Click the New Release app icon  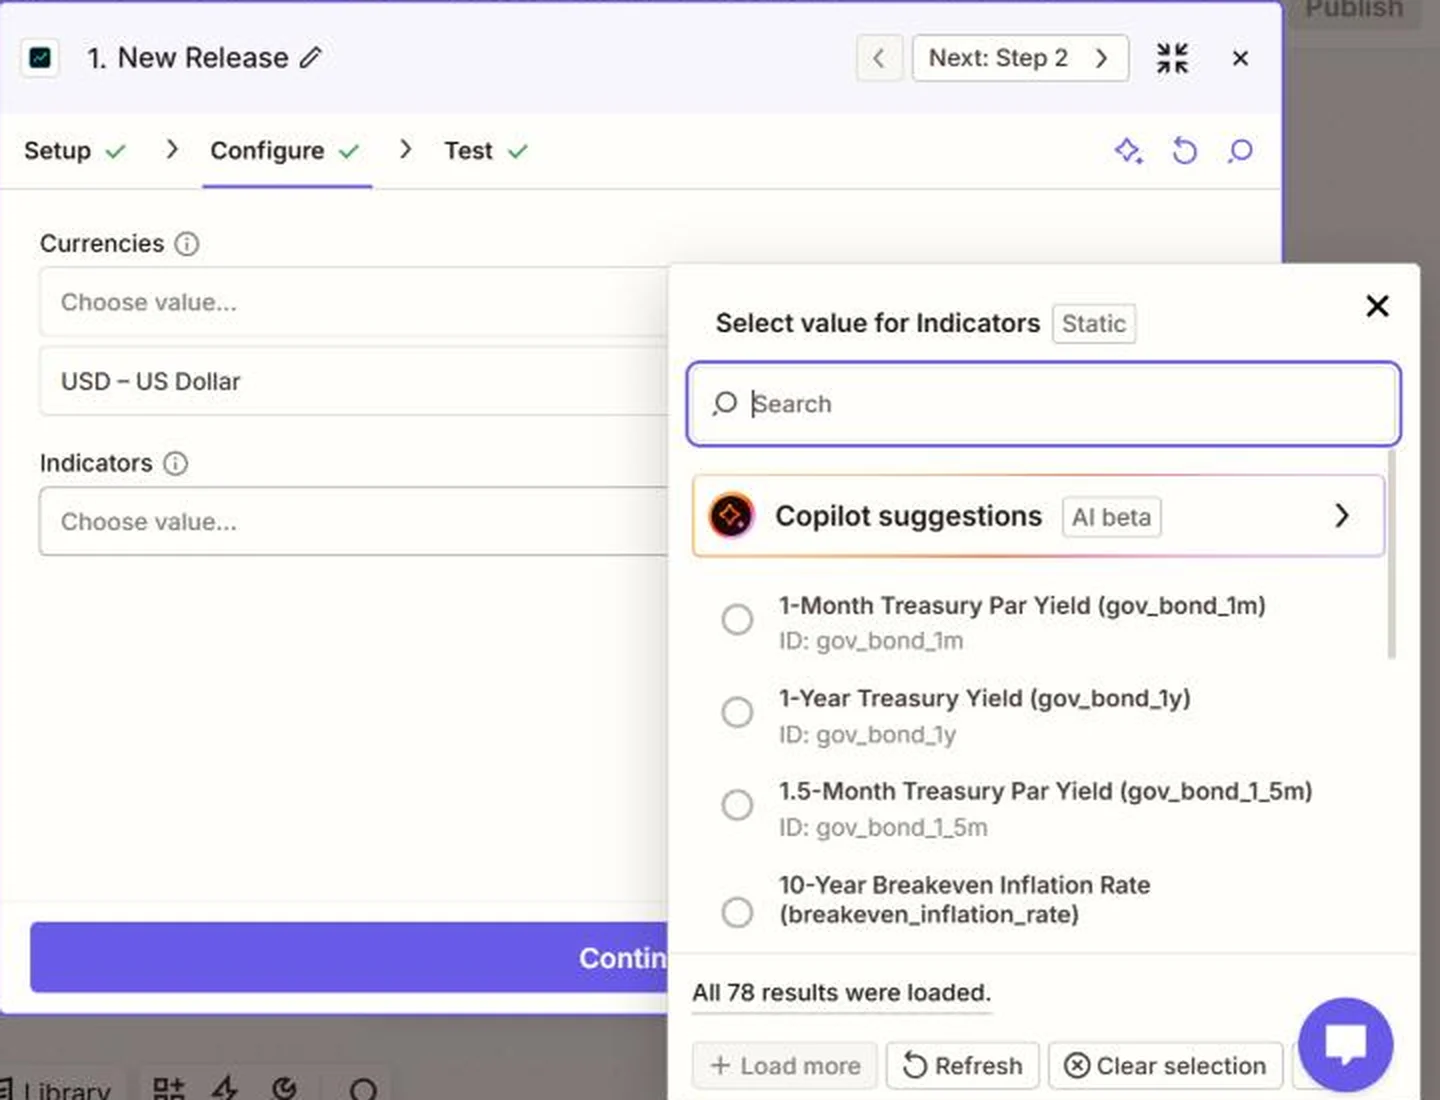point(40,58)
